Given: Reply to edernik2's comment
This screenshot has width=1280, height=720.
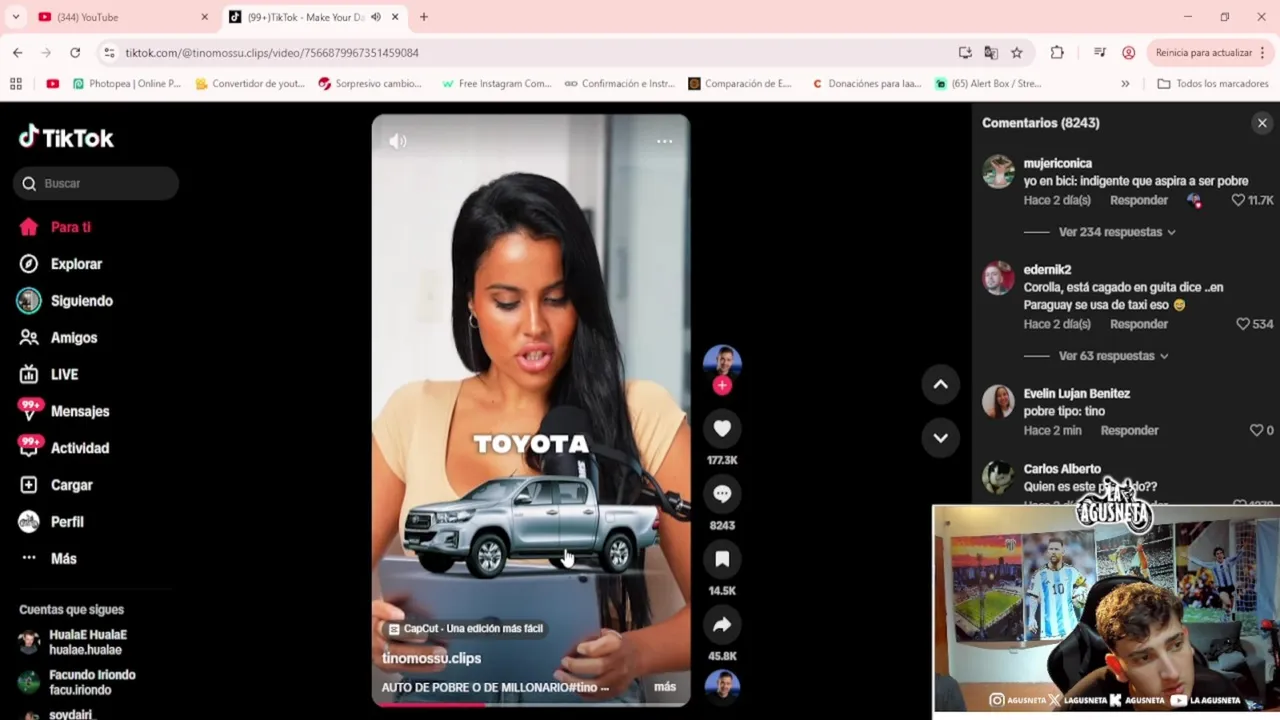Looking at the screenshot, I should [1139, 324].
